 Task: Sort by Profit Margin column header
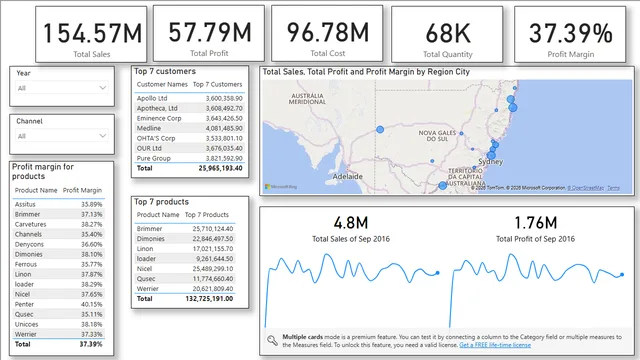82,190
